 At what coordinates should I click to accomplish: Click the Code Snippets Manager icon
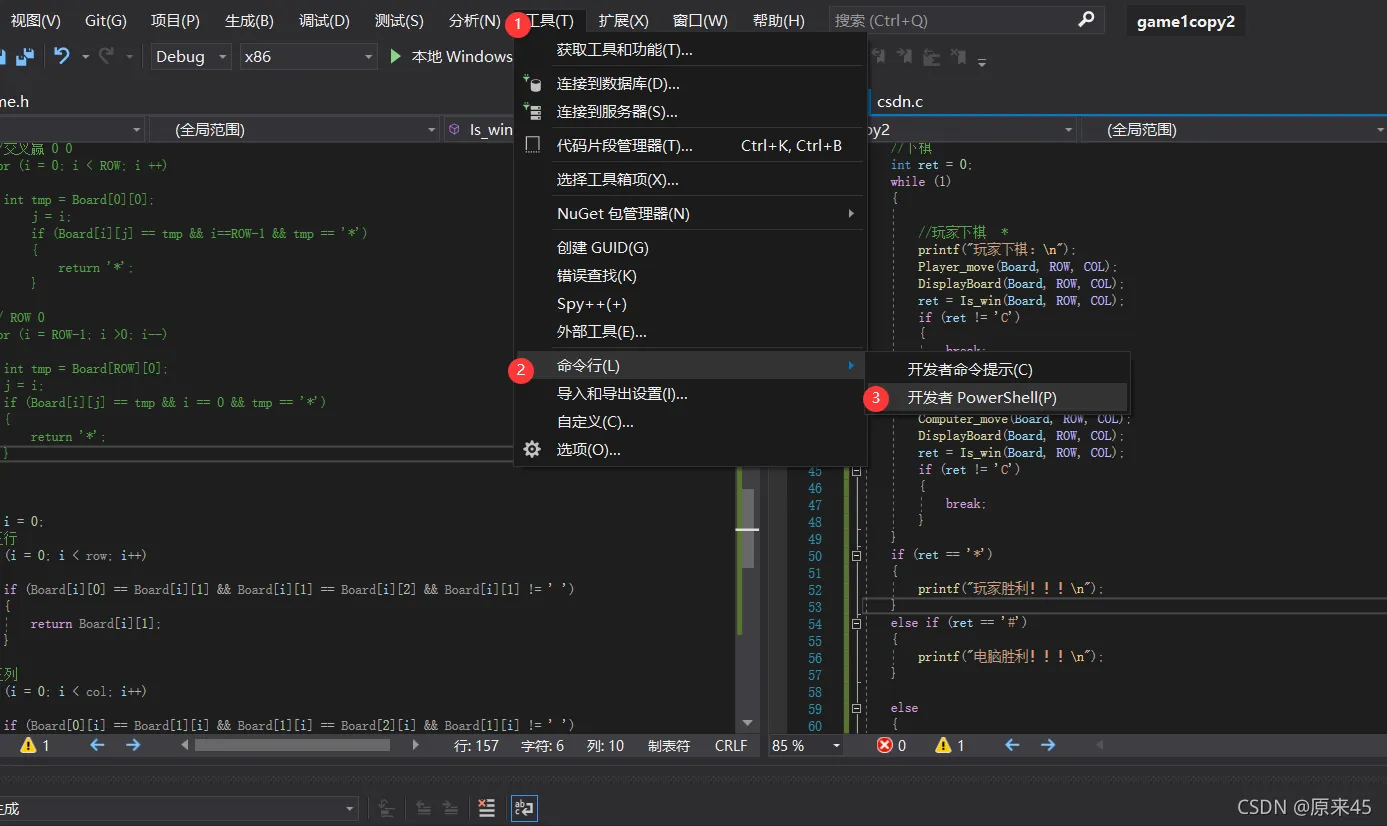click(x=533, y=145)
